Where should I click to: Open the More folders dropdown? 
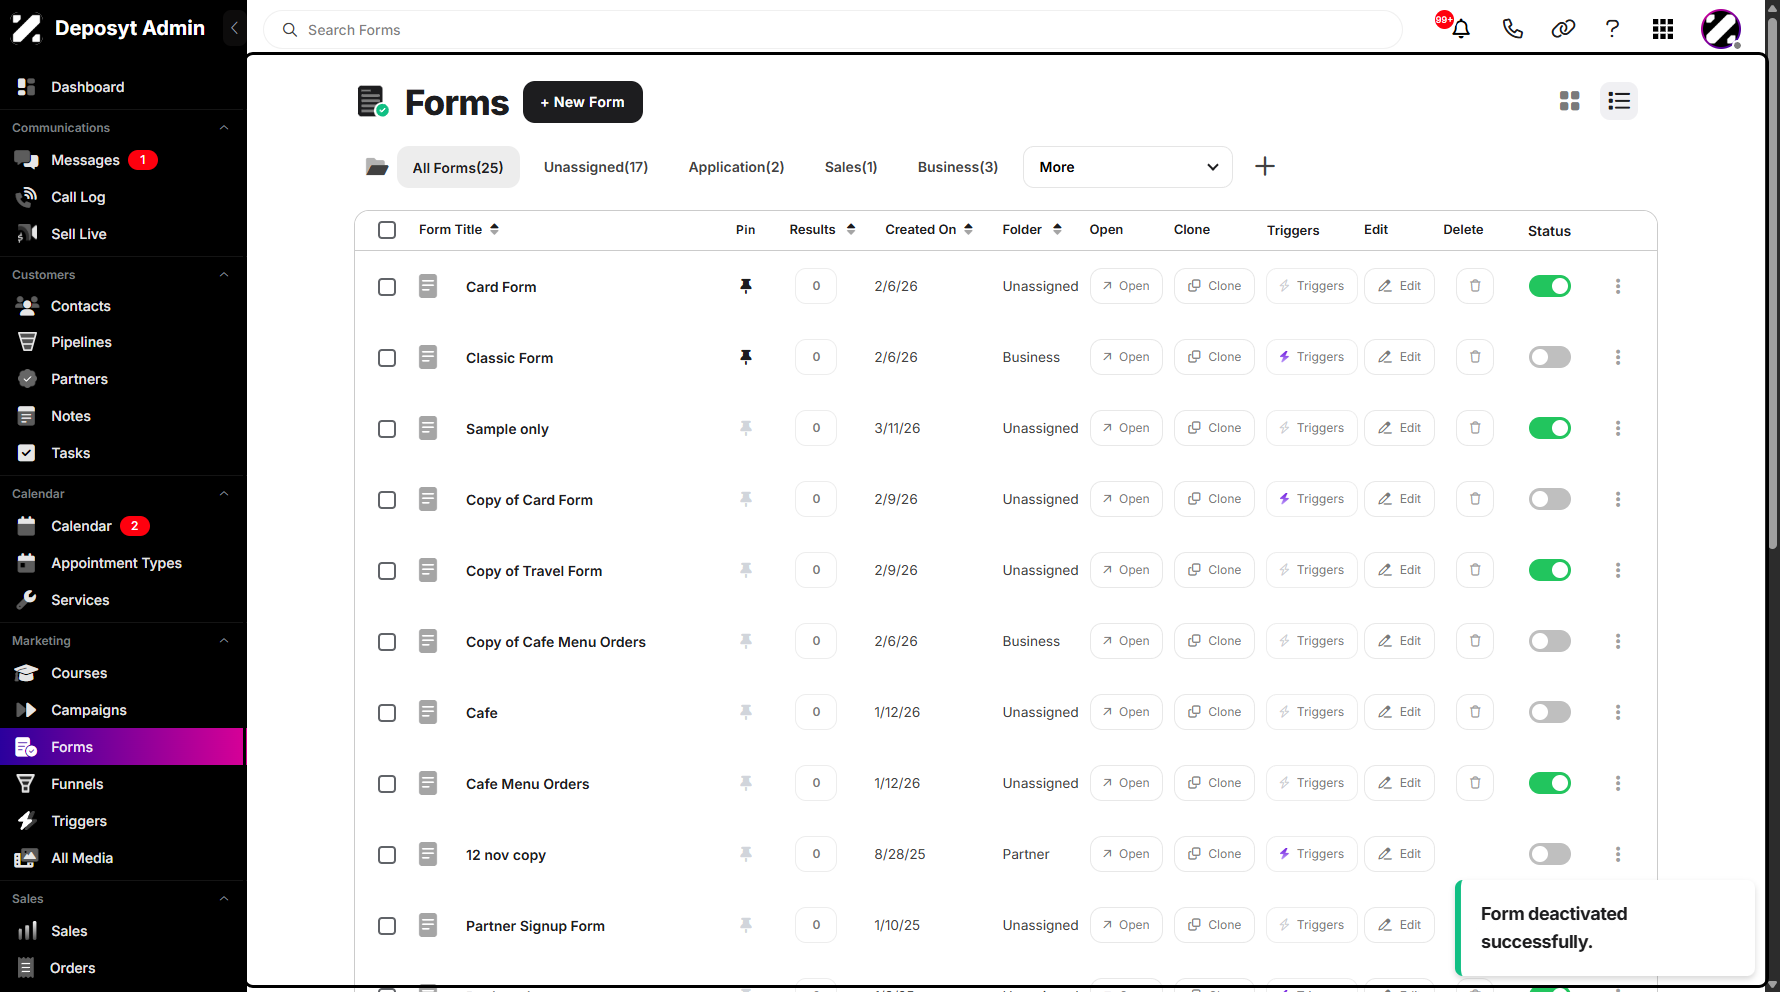pos(1128,167)
